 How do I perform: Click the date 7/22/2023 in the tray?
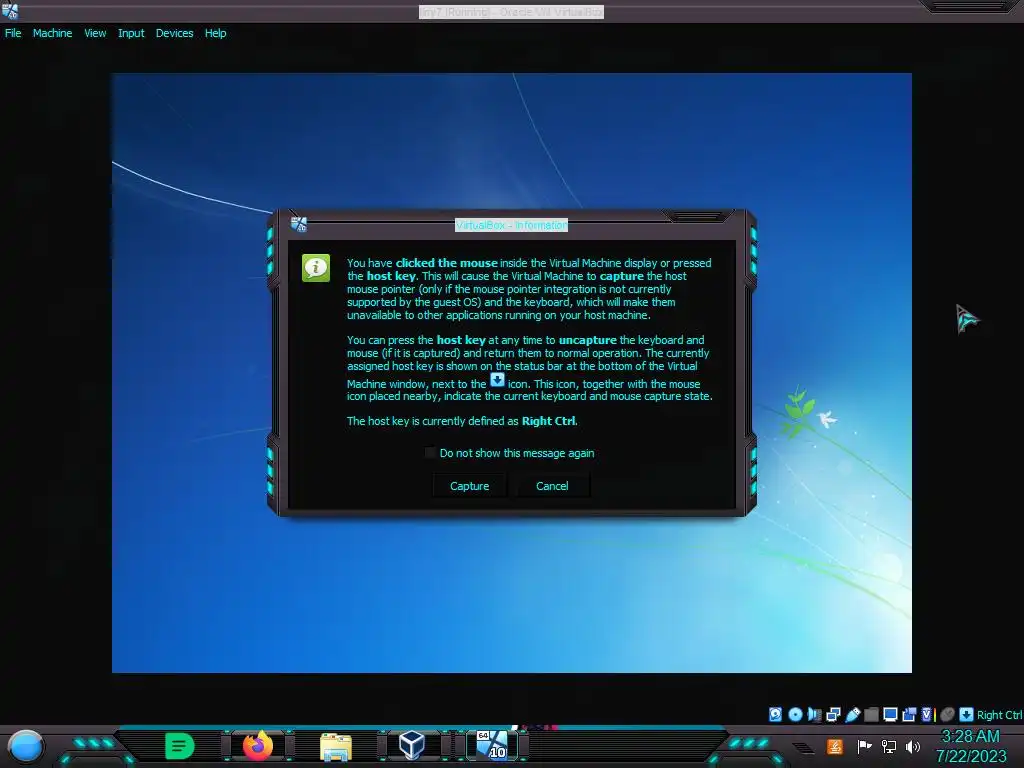971,756
